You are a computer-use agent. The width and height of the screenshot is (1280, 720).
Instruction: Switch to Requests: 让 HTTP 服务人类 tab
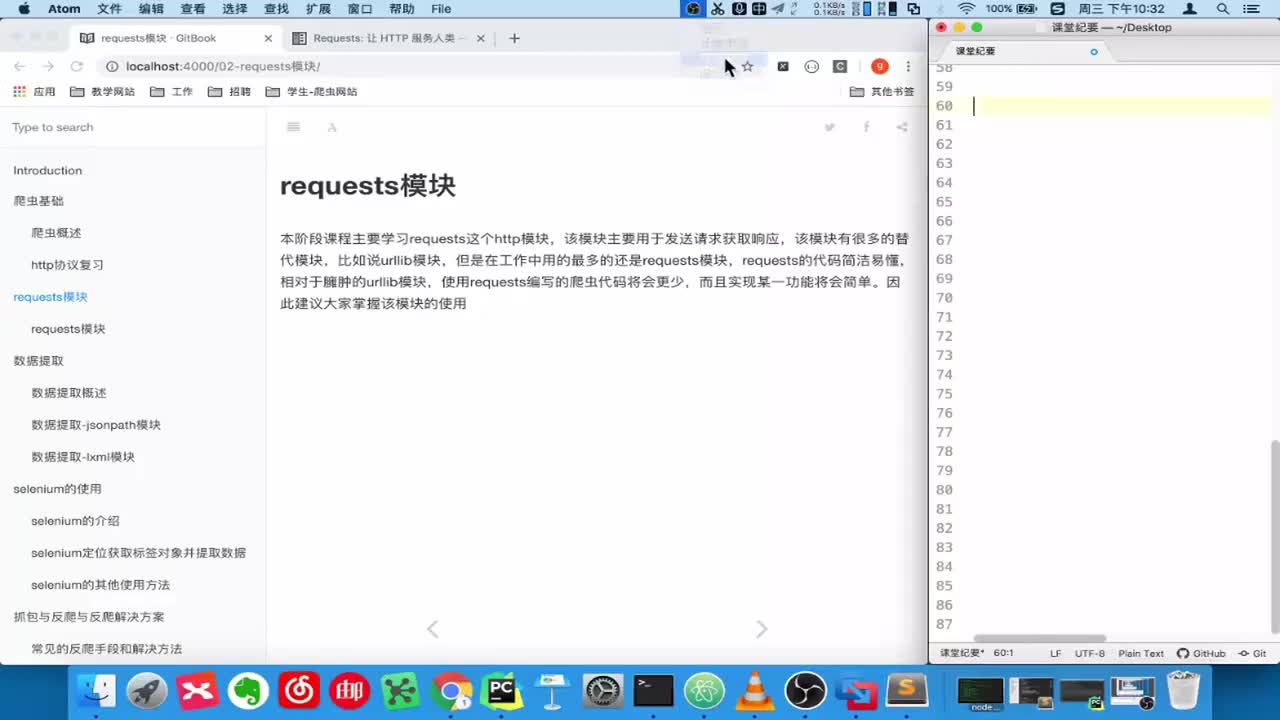click(389, 38)
